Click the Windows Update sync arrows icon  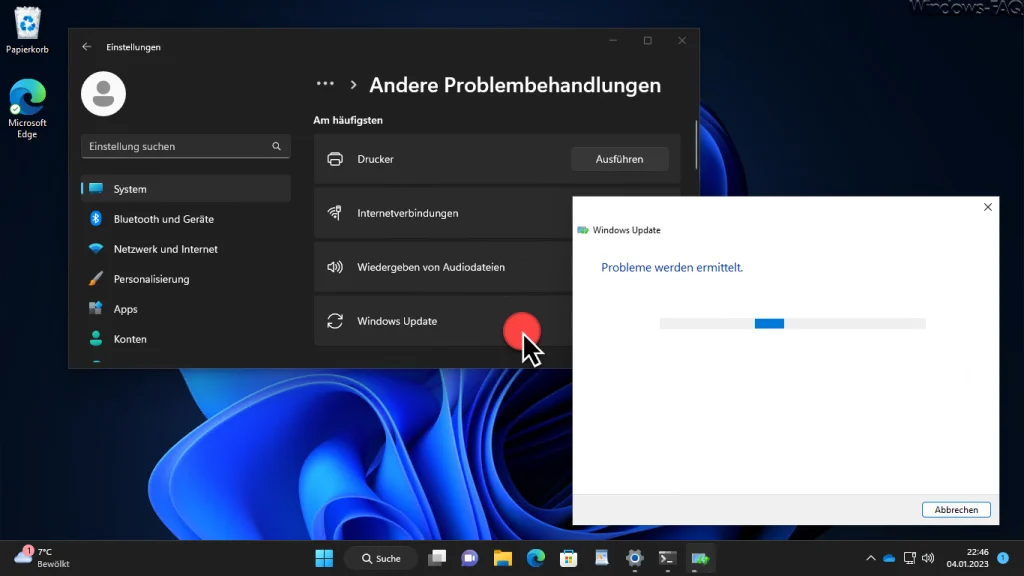pyautogui.click(x=335, y=321)
